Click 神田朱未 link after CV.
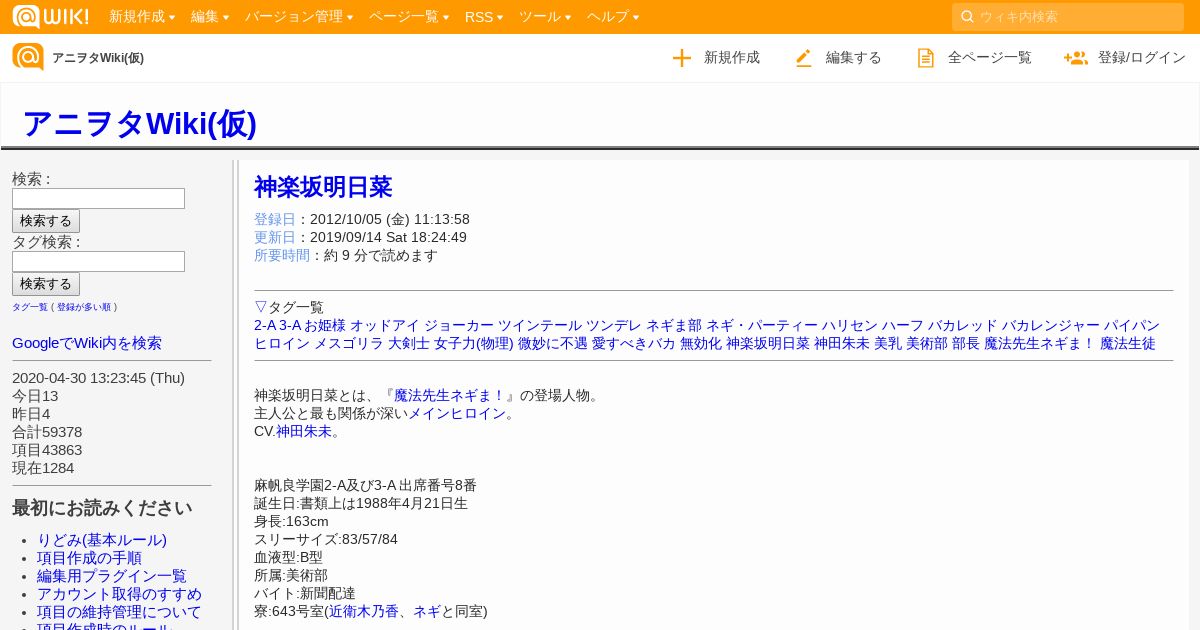Viewport: 1200px width, 630px height. 304,431
